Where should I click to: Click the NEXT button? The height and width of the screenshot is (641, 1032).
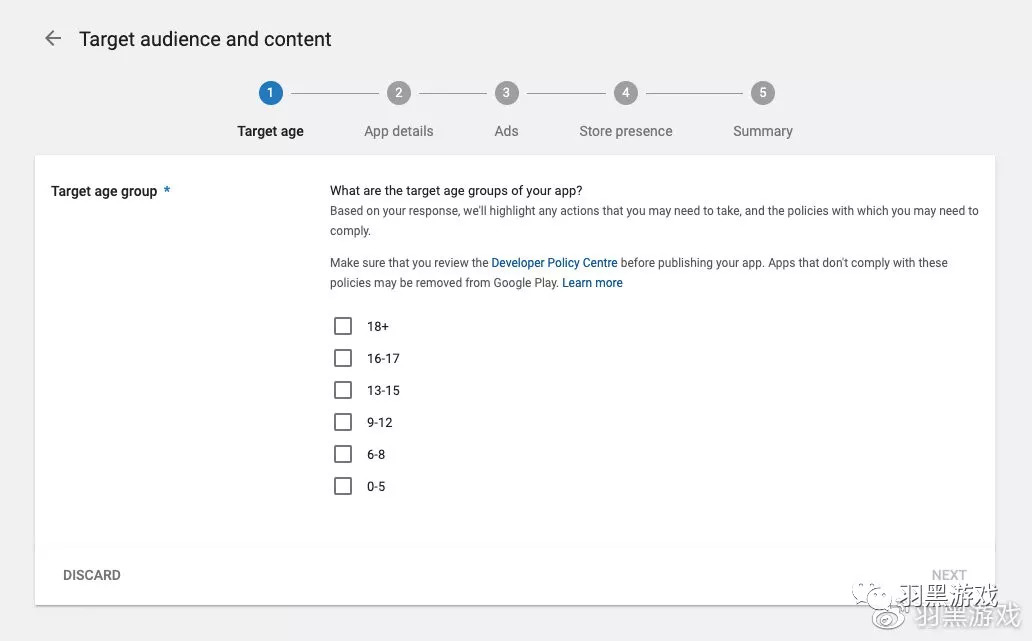(948, 575)
